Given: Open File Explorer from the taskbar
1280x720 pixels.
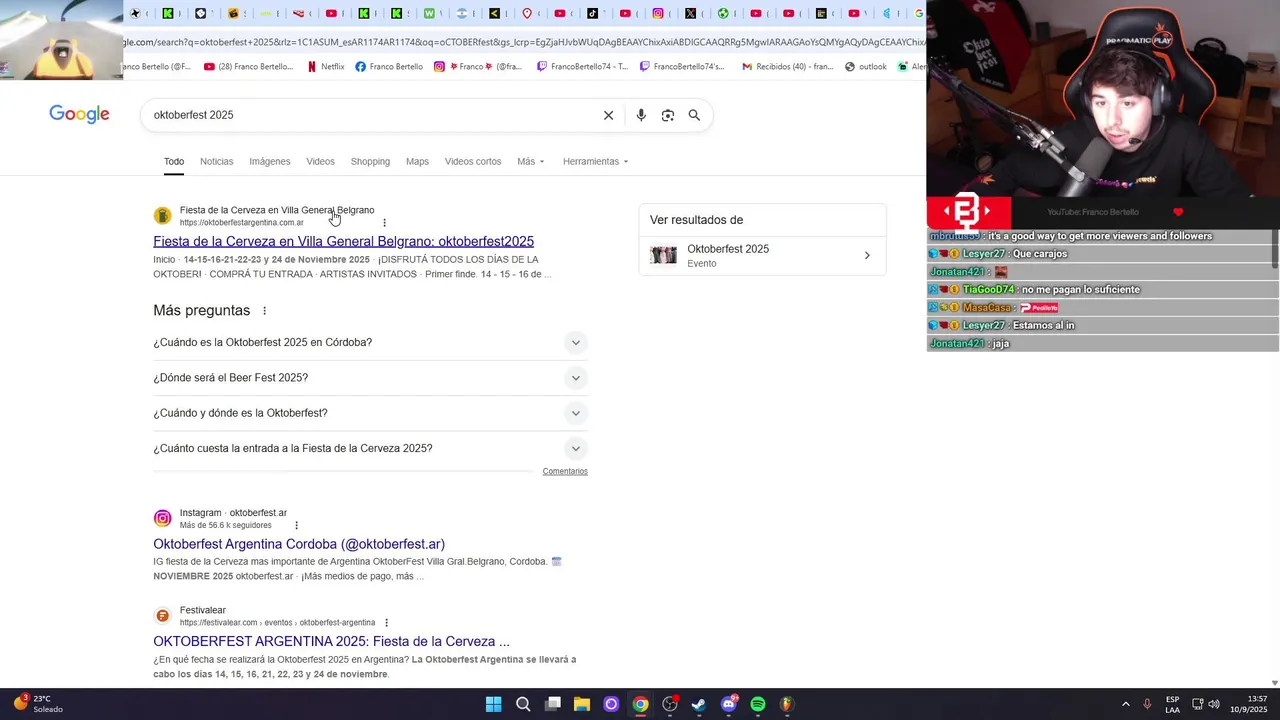Looking at the screenshot, I should click(x=582, y=704).
